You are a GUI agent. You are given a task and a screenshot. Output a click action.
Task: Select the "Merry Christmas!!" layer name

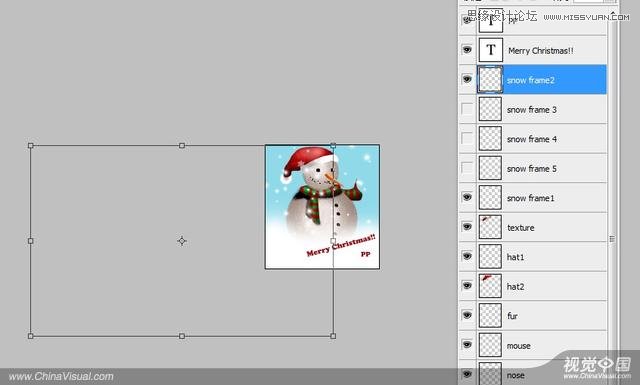(540, 51)
